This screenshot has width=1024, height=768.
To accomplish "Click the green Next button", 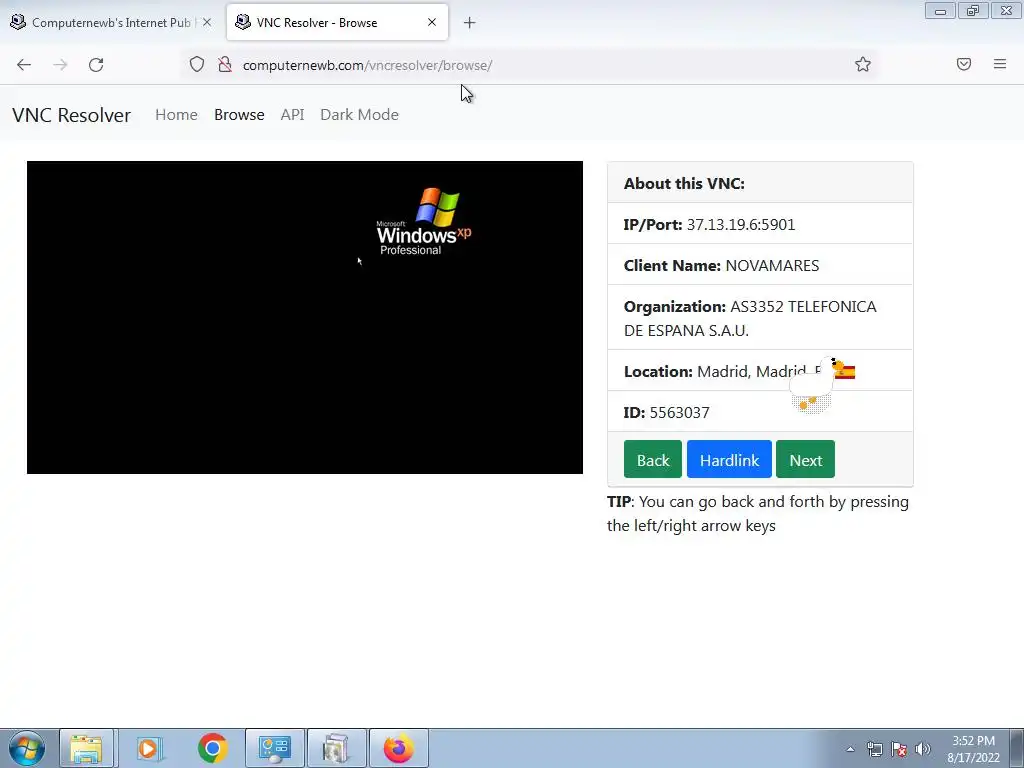I will pyautogui.click(x=805, y=459).
